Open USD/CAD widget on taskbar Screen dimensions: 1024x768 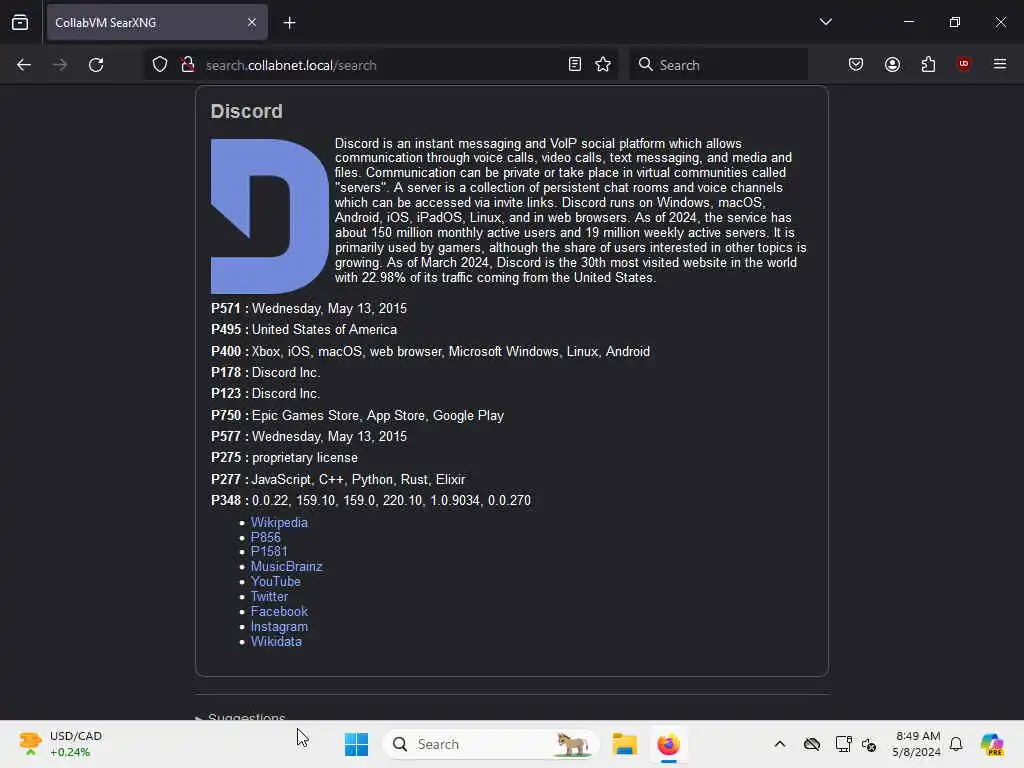point(61,744)
